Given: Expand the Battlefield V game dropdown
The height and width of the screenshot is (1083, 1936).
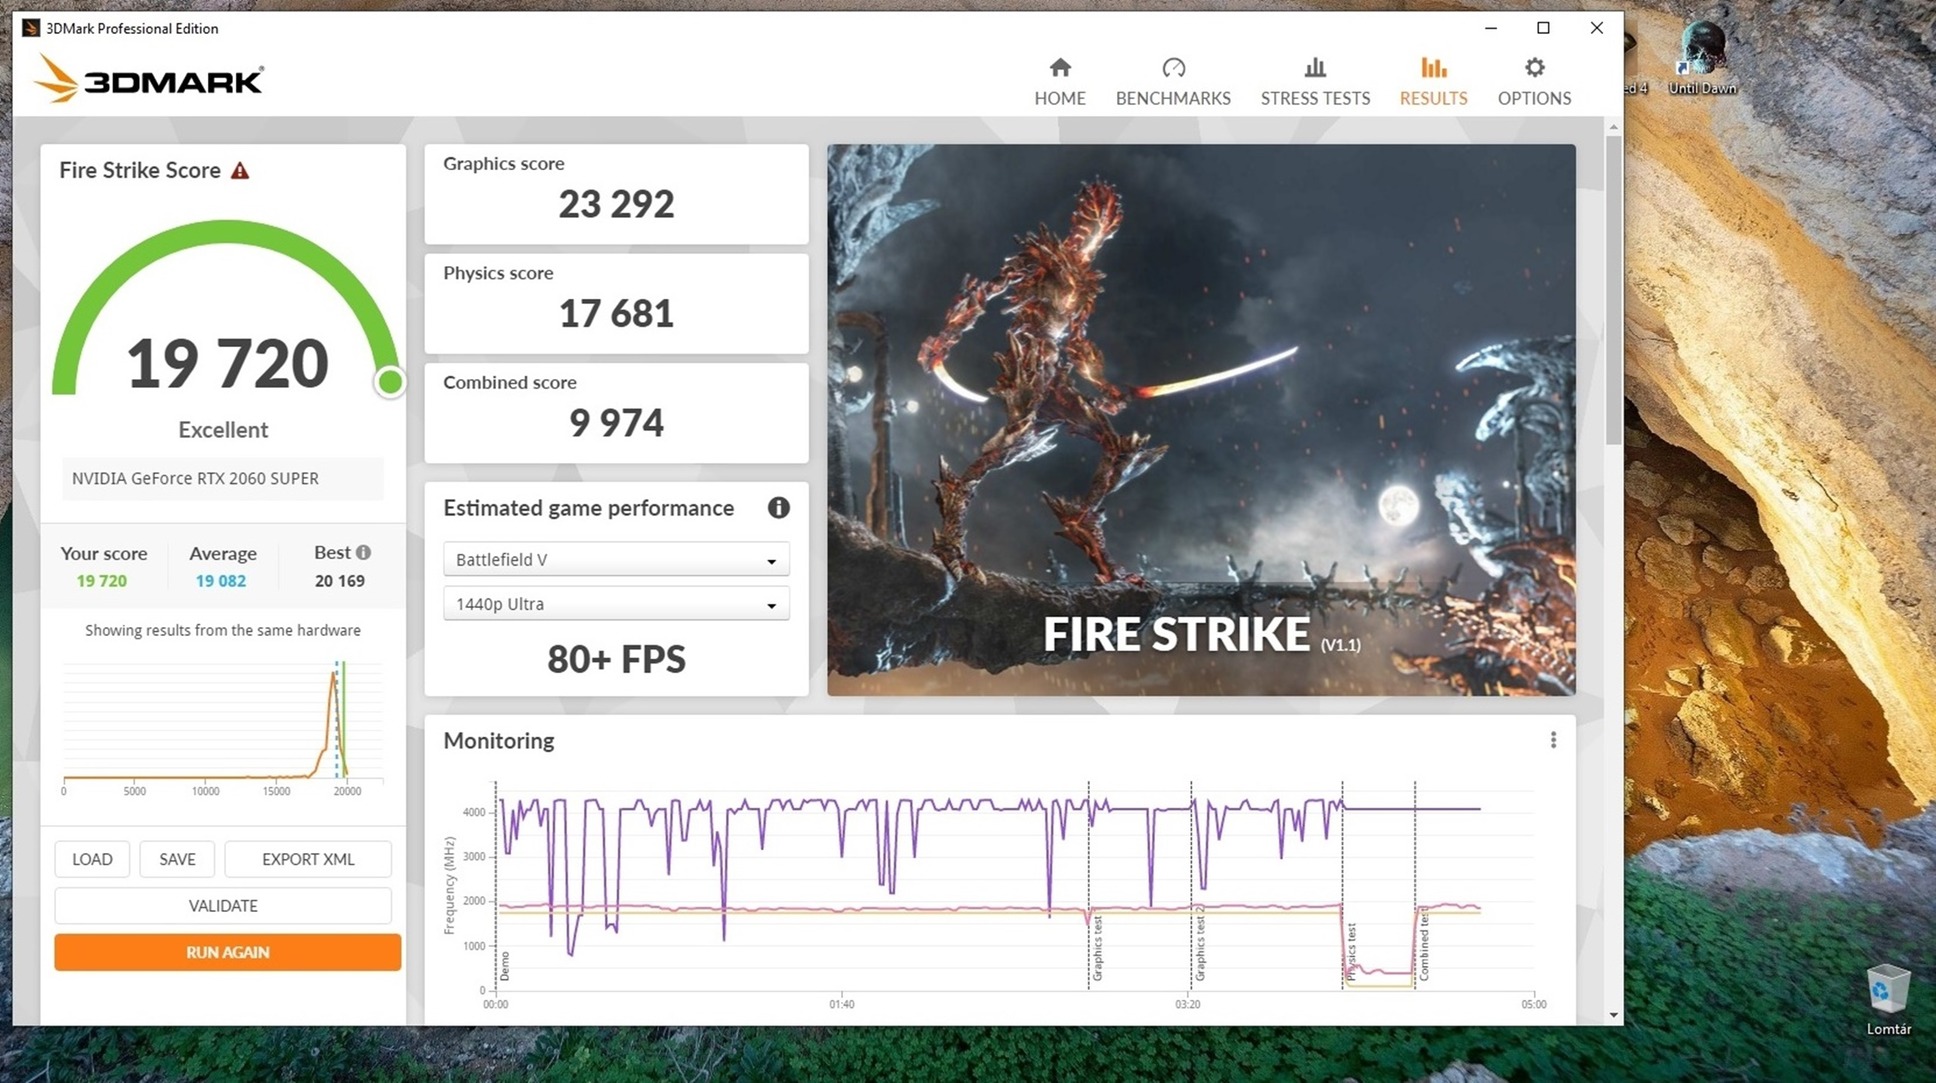Looking at the screenshot, I should pos(616,560).
